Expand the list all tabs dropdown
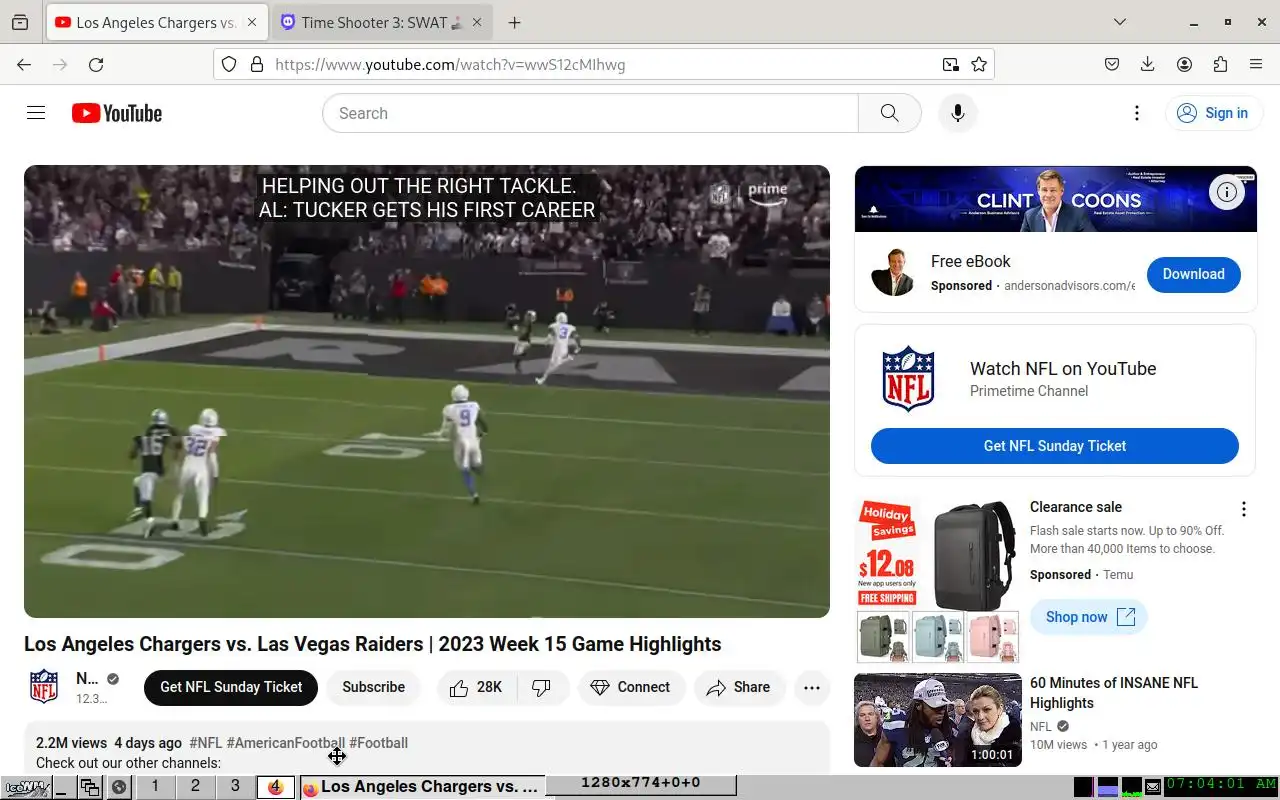 [1120, 22]
